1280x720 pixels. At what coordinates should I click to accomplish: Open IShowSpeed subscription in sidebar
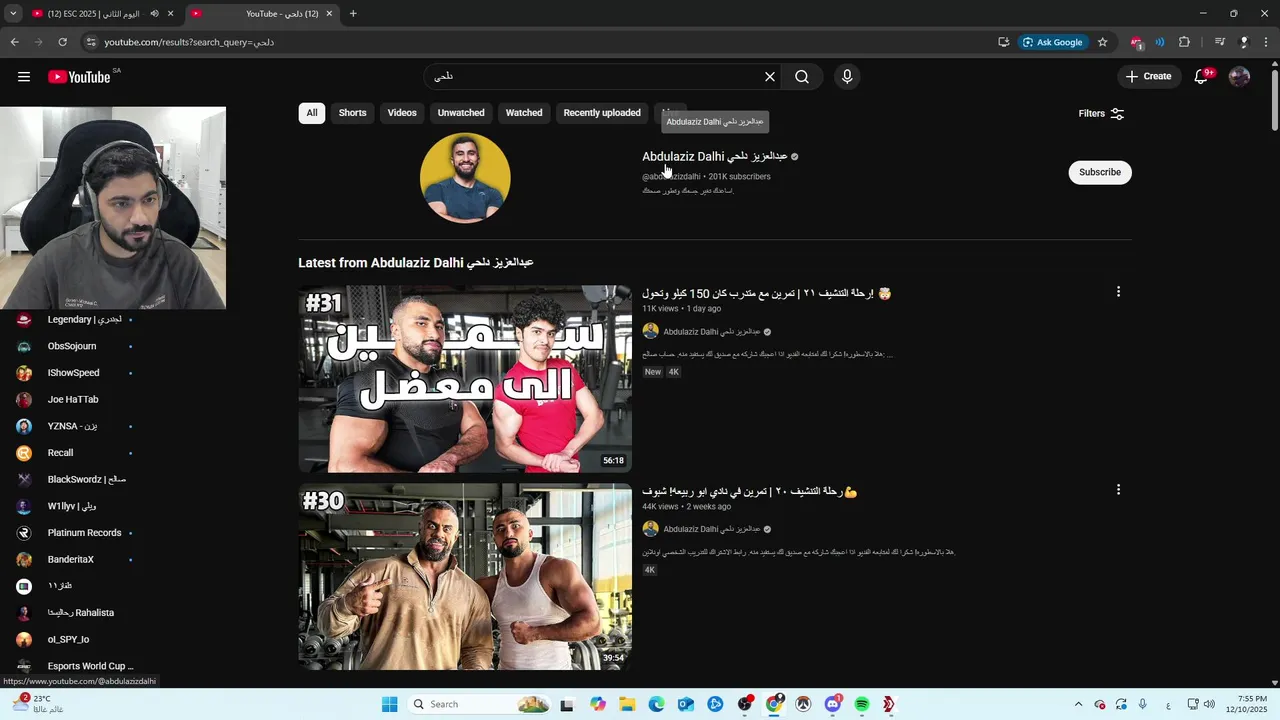pos(75,373)
